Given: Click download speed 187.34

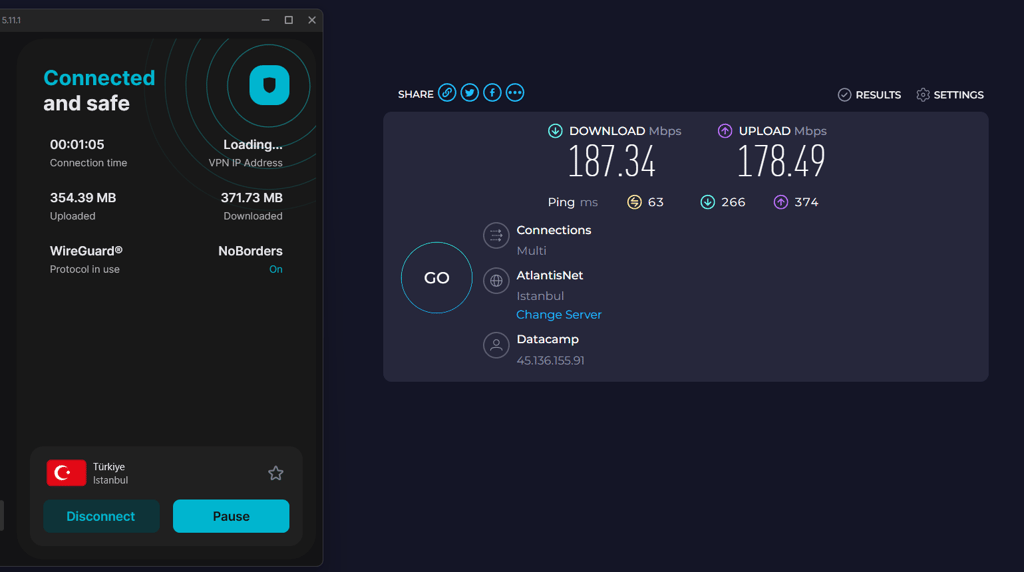Looking at the screenshot, I should coord(611,161).
